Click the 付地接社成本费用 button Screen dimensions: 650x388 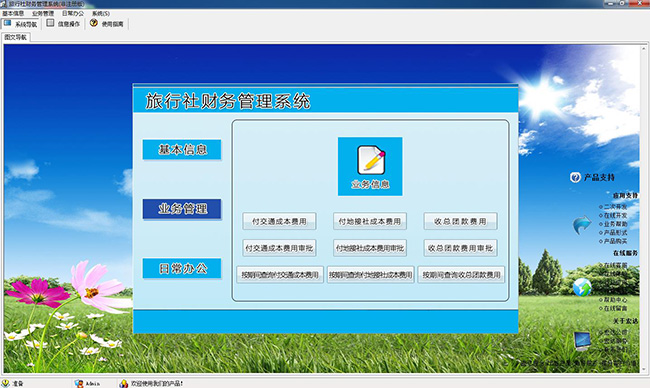point(370,221)
